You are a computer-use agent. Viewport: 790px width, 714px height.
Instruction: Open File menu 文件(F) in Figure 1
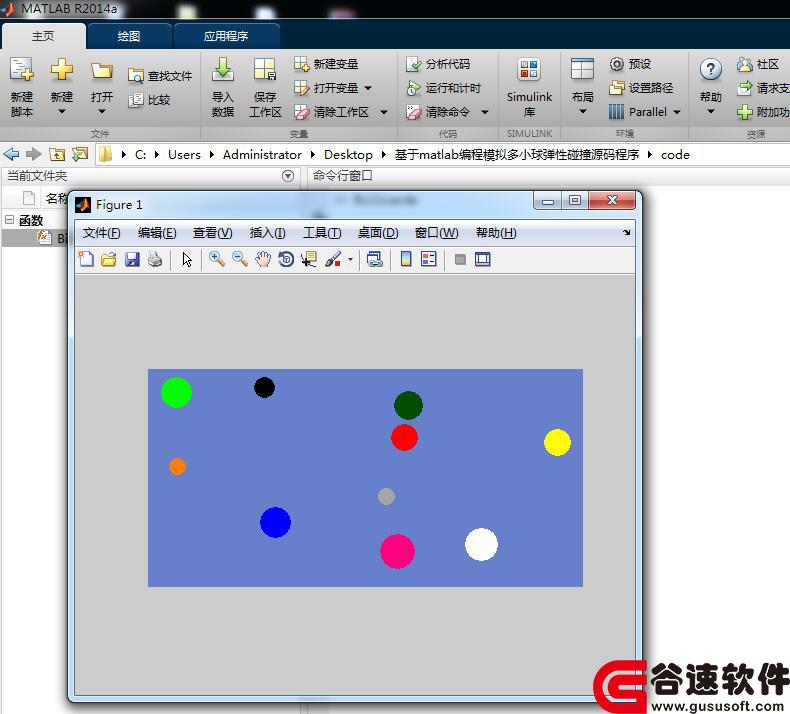(x=101, y=233)
